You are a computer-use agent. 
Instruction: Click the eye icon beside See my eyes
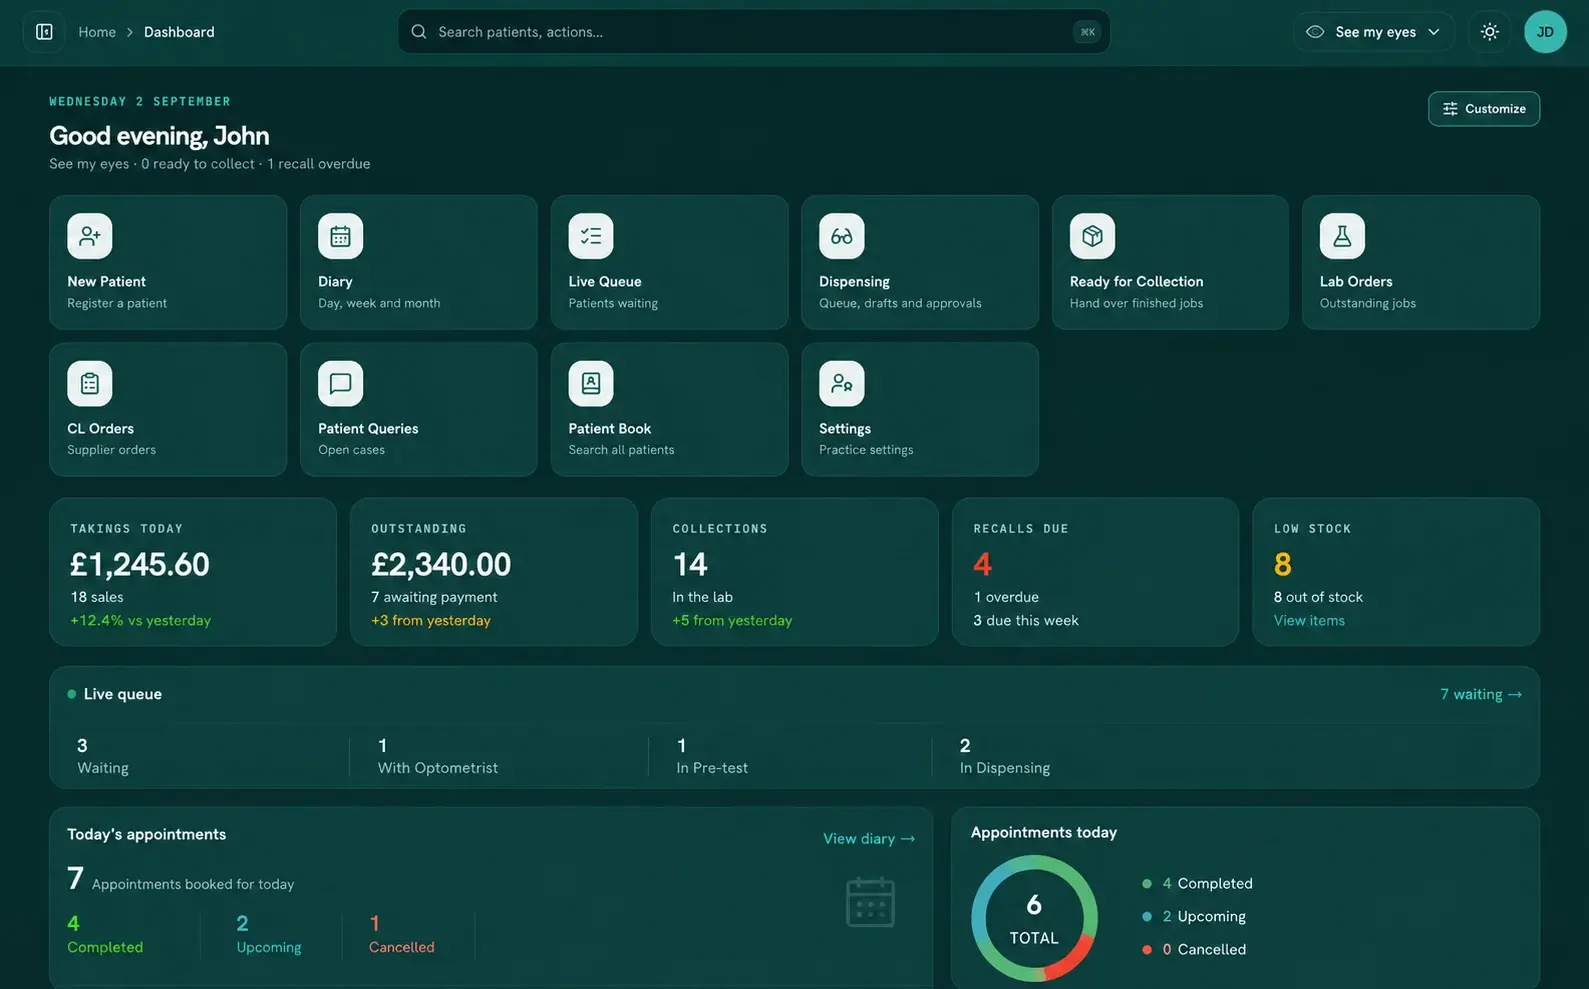[1315, 32]
